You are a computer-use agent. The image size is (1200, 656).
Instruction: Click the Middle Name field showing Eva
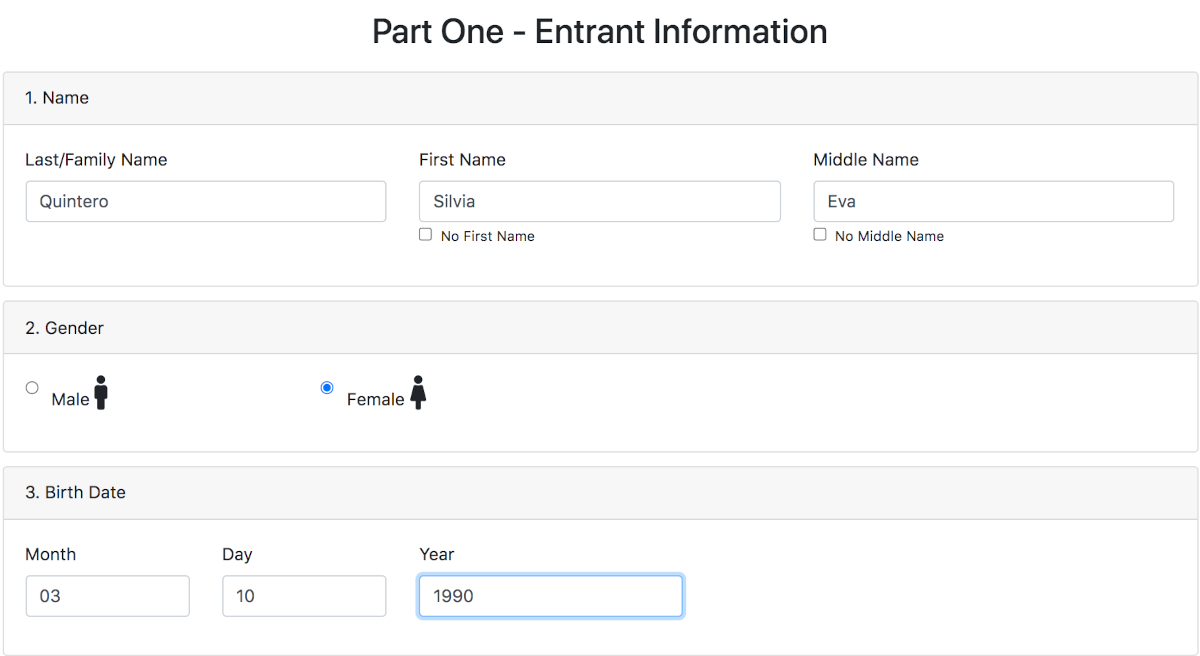point(993,201)
